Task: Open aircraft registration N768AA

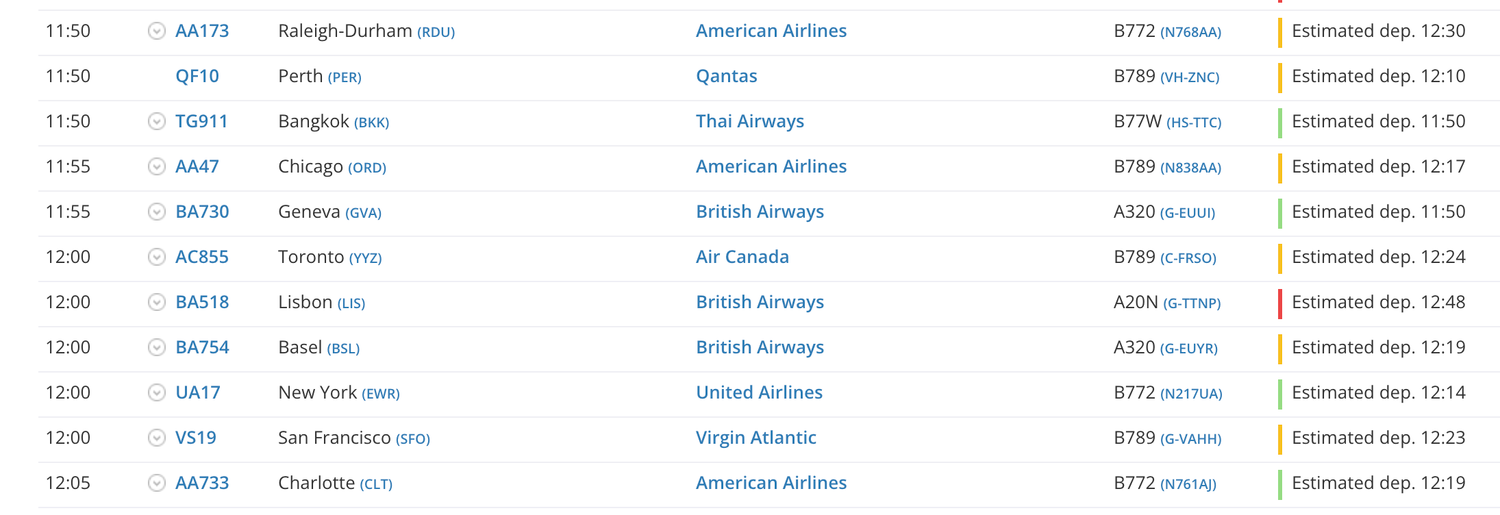Action: (x=1190, y=32)
